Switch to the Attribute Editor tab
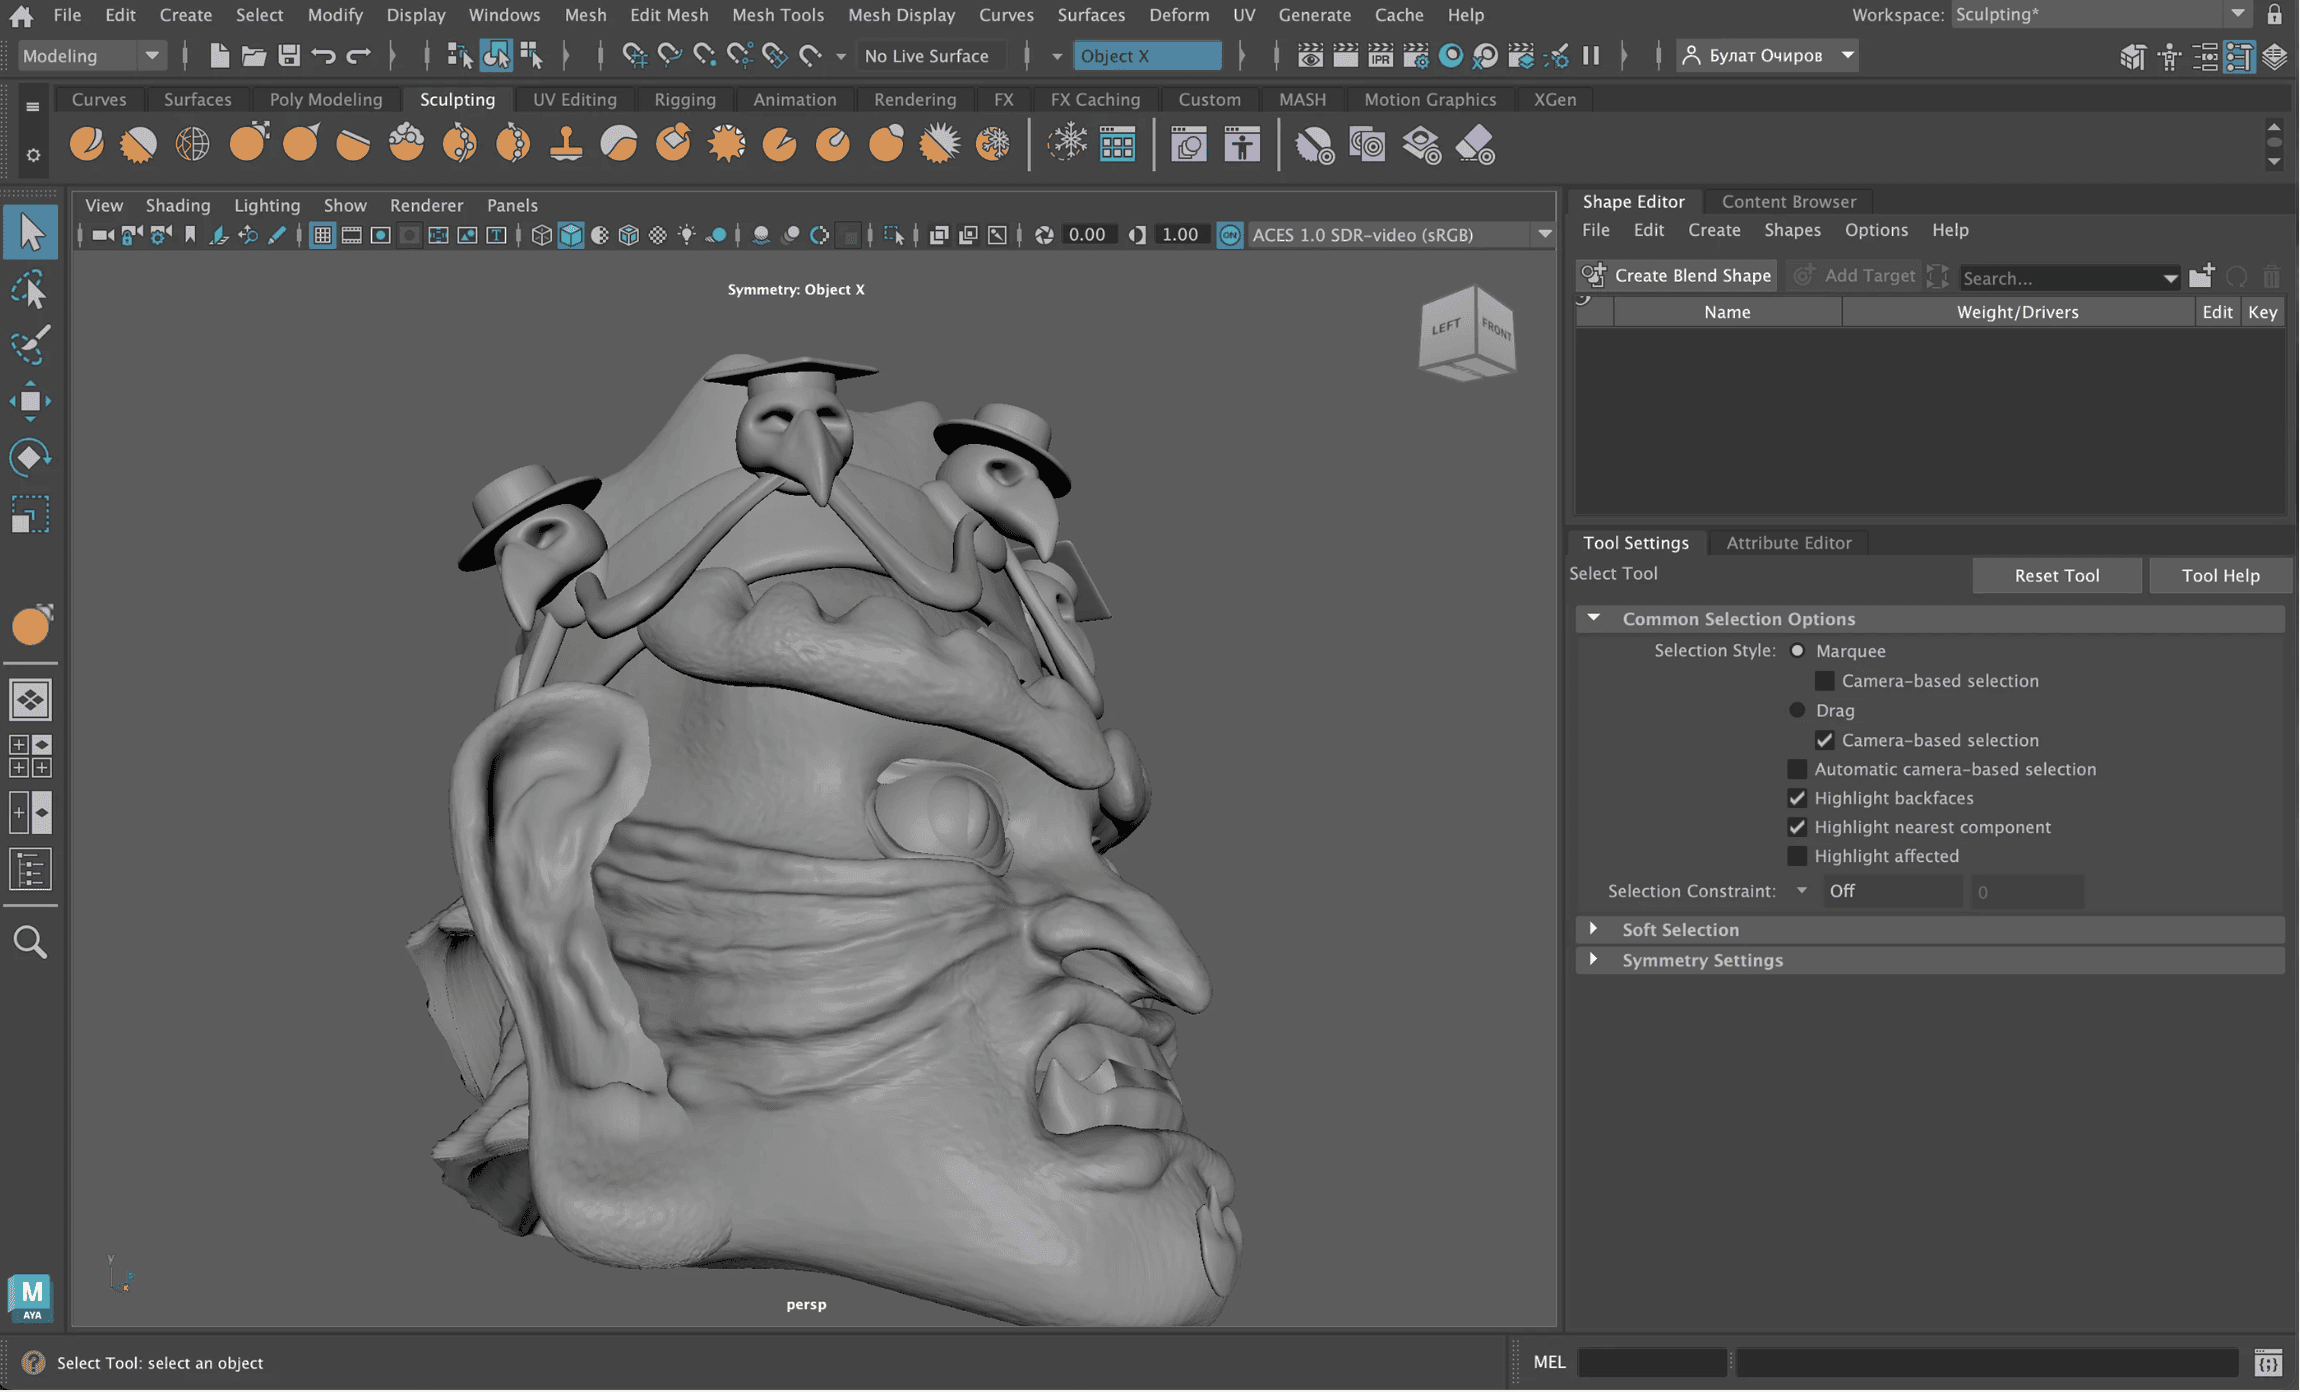Viewport: 2300px width, 1392px height. click(x=1788, y=543)
